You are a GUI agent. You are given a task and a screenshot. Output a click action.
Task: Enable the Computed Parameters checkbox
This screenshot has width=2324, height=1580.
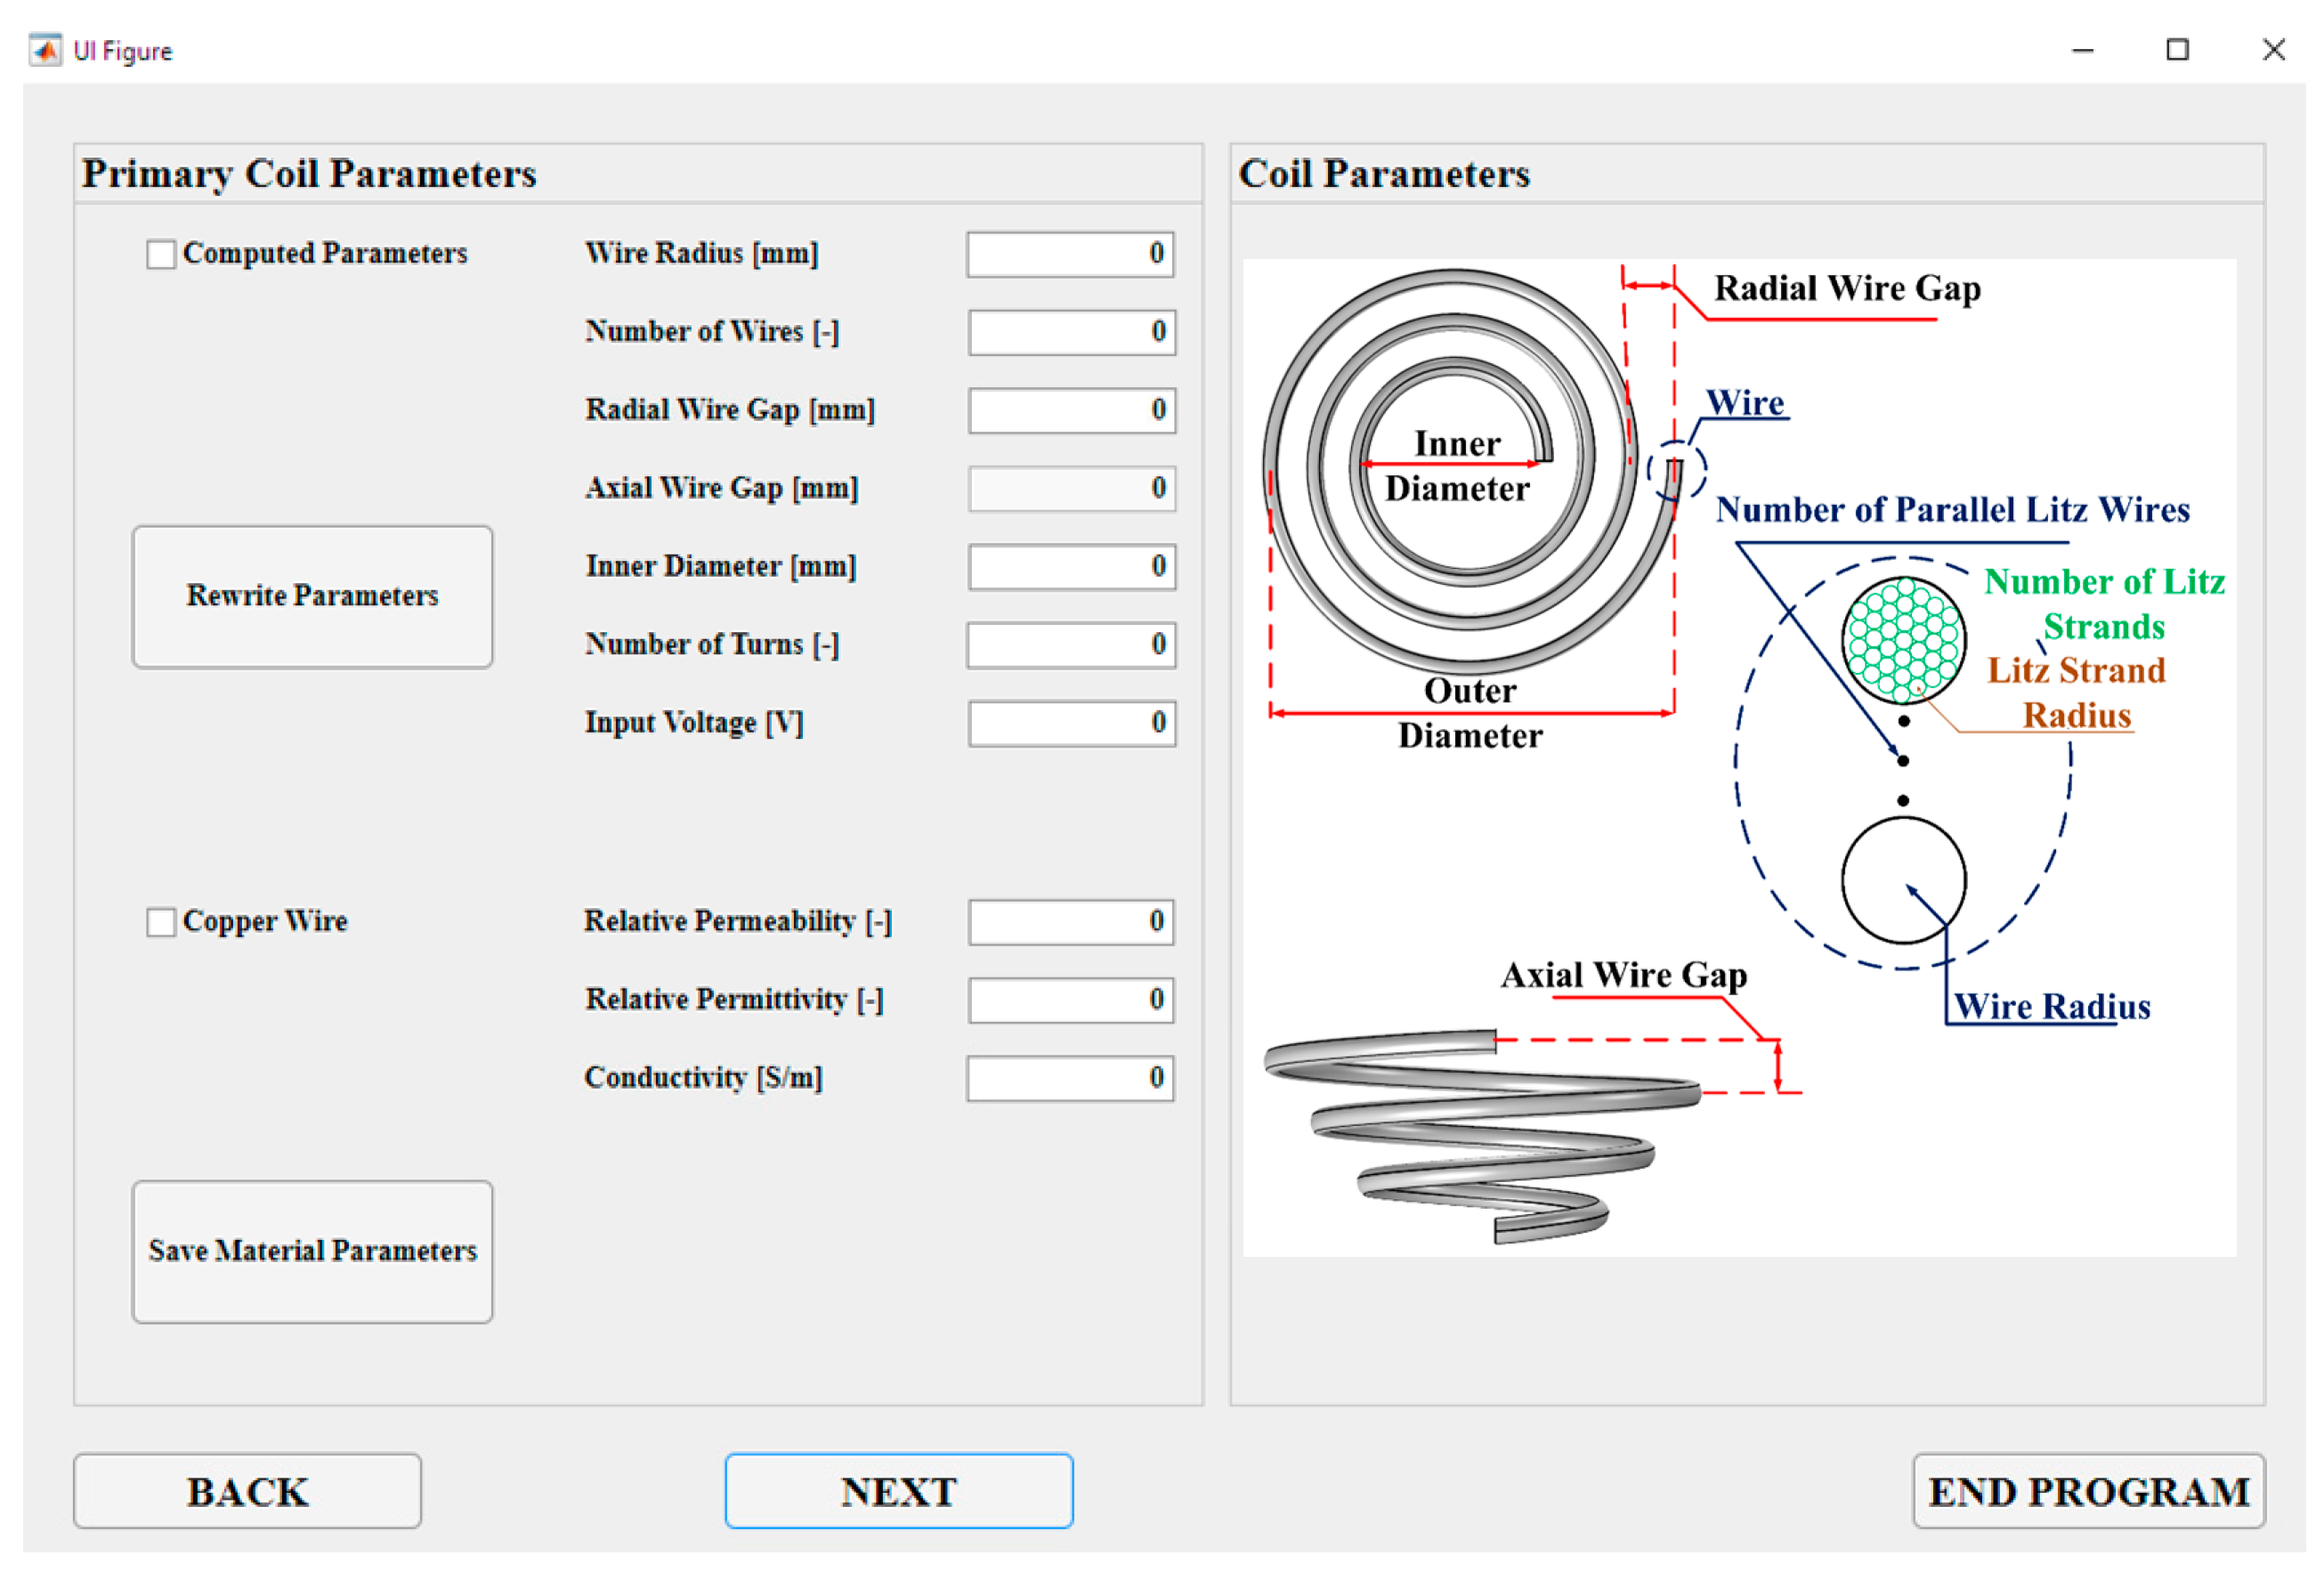point(161,254)
